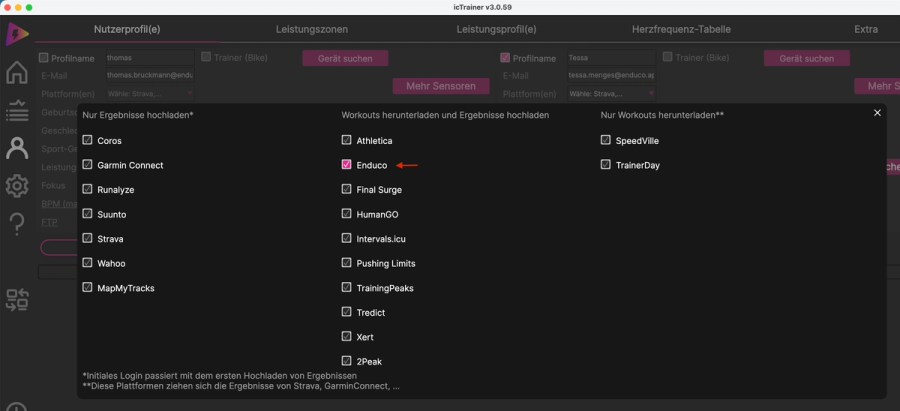This screenshot has width=900, height=411.
Task: Toggle the HumanGO checkbox
Action: coord(346,214)
